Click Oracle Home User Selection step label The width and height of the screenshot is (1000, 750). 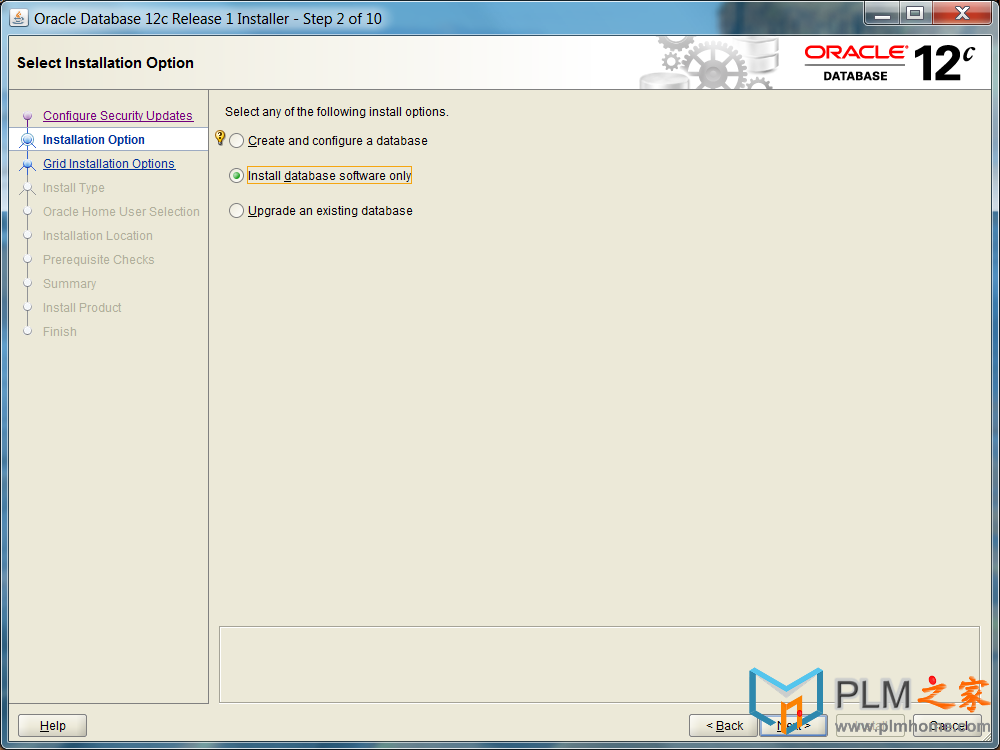121,212
